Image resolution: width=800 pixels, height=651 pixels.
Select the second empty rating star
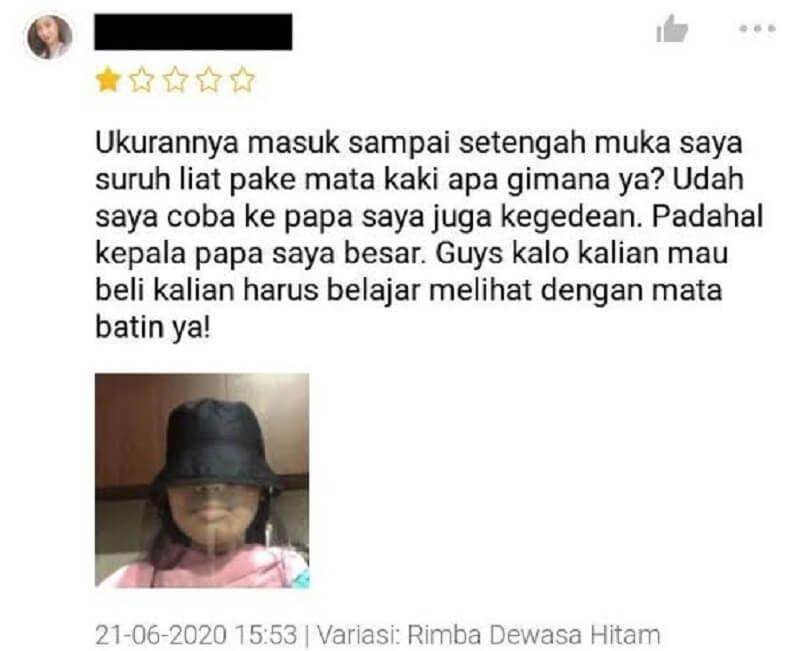click(x=141, y=81)
